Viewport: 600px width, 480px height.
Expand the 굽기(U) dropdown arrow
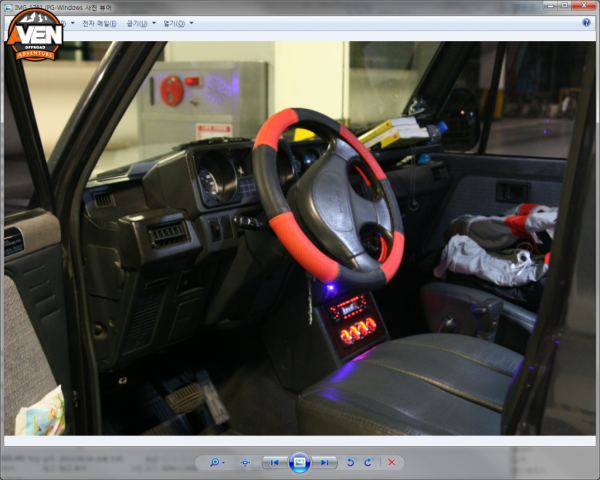(154, 23)
